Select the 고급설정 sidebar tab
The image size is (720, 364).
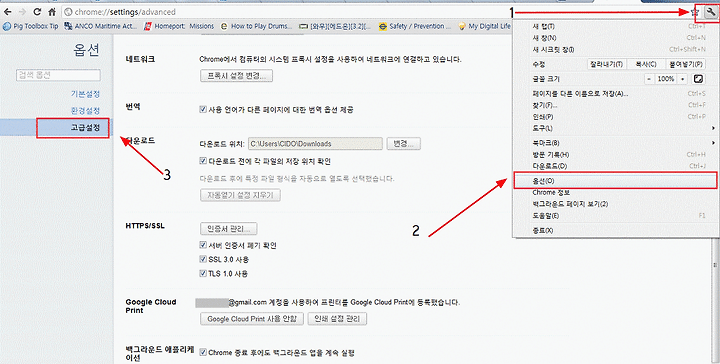click(x=57, y=128)
